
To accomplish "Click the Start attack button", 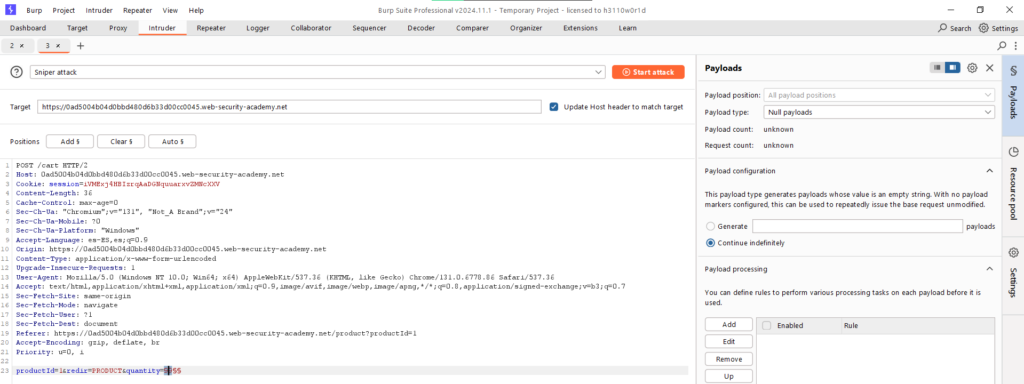I will click(x=648, y=72).
